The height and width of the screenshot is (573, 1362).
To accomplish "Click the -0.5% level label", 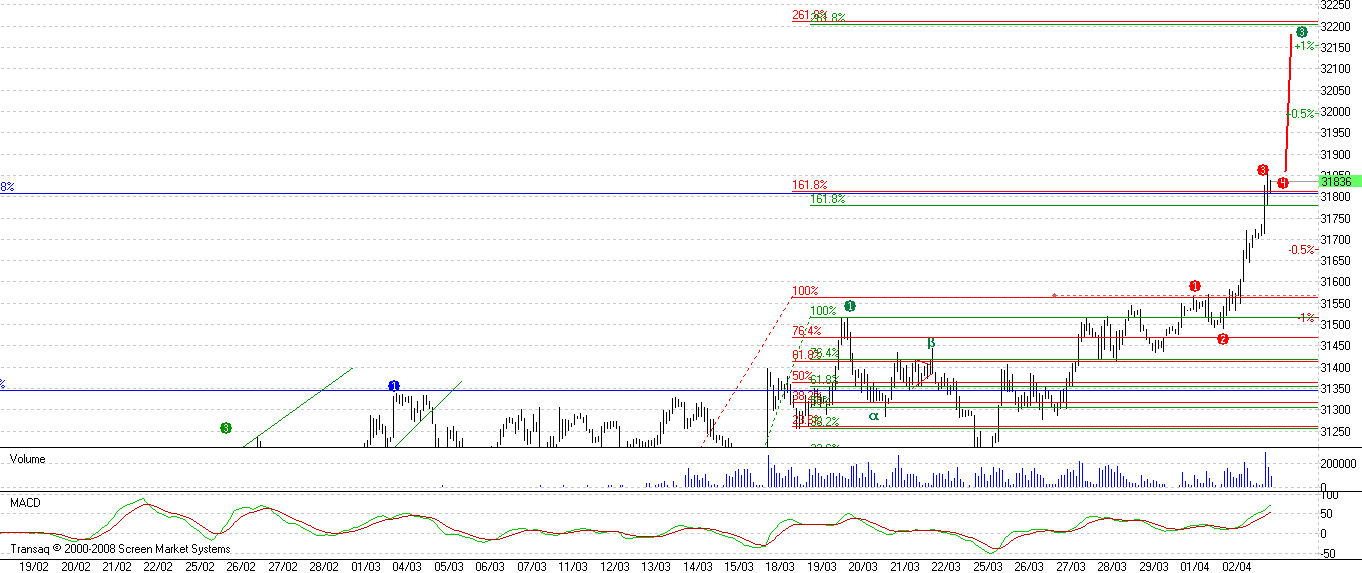I will point(1301,250).
